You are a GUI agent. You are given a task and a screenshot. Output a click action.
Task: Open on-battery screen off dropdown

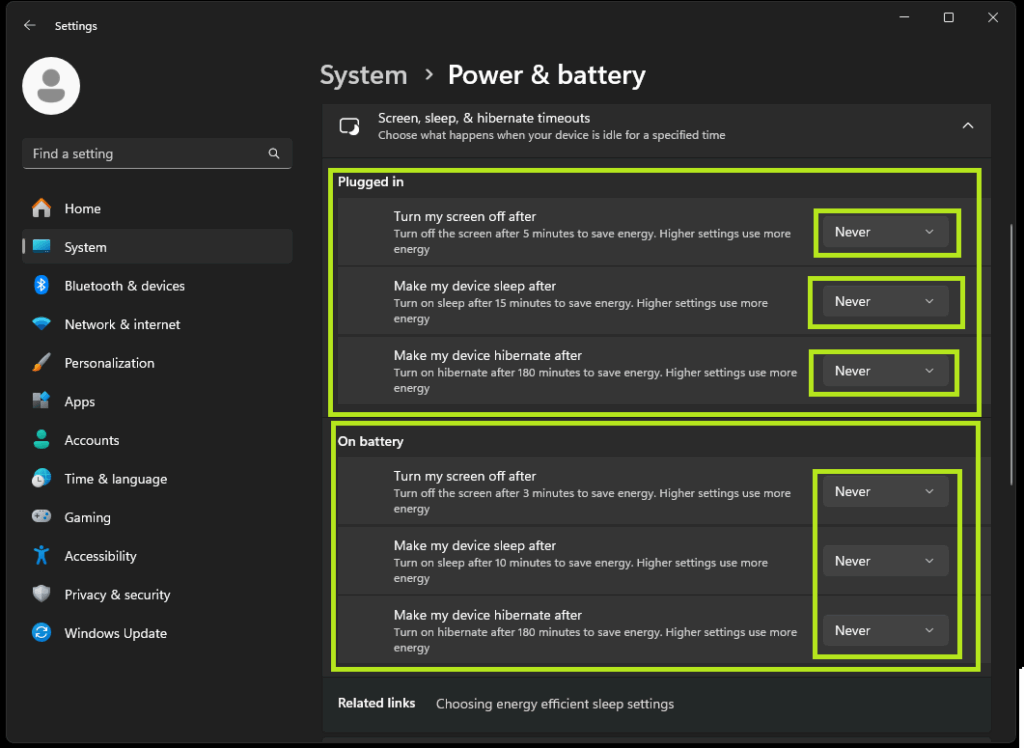point(885,491)
